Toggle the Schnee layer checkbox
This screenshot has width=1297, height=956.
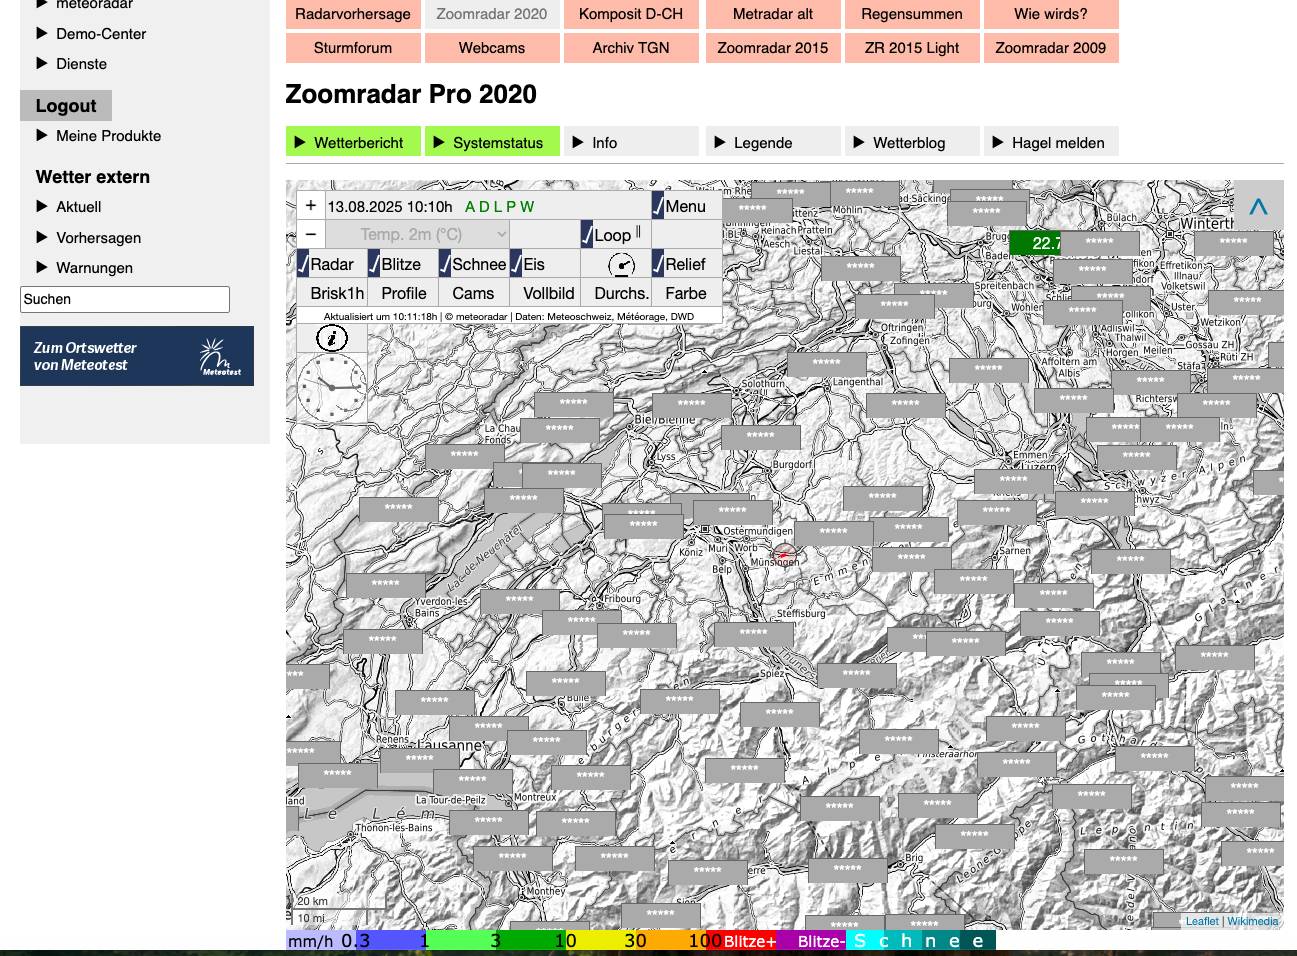tap(445, 264)
